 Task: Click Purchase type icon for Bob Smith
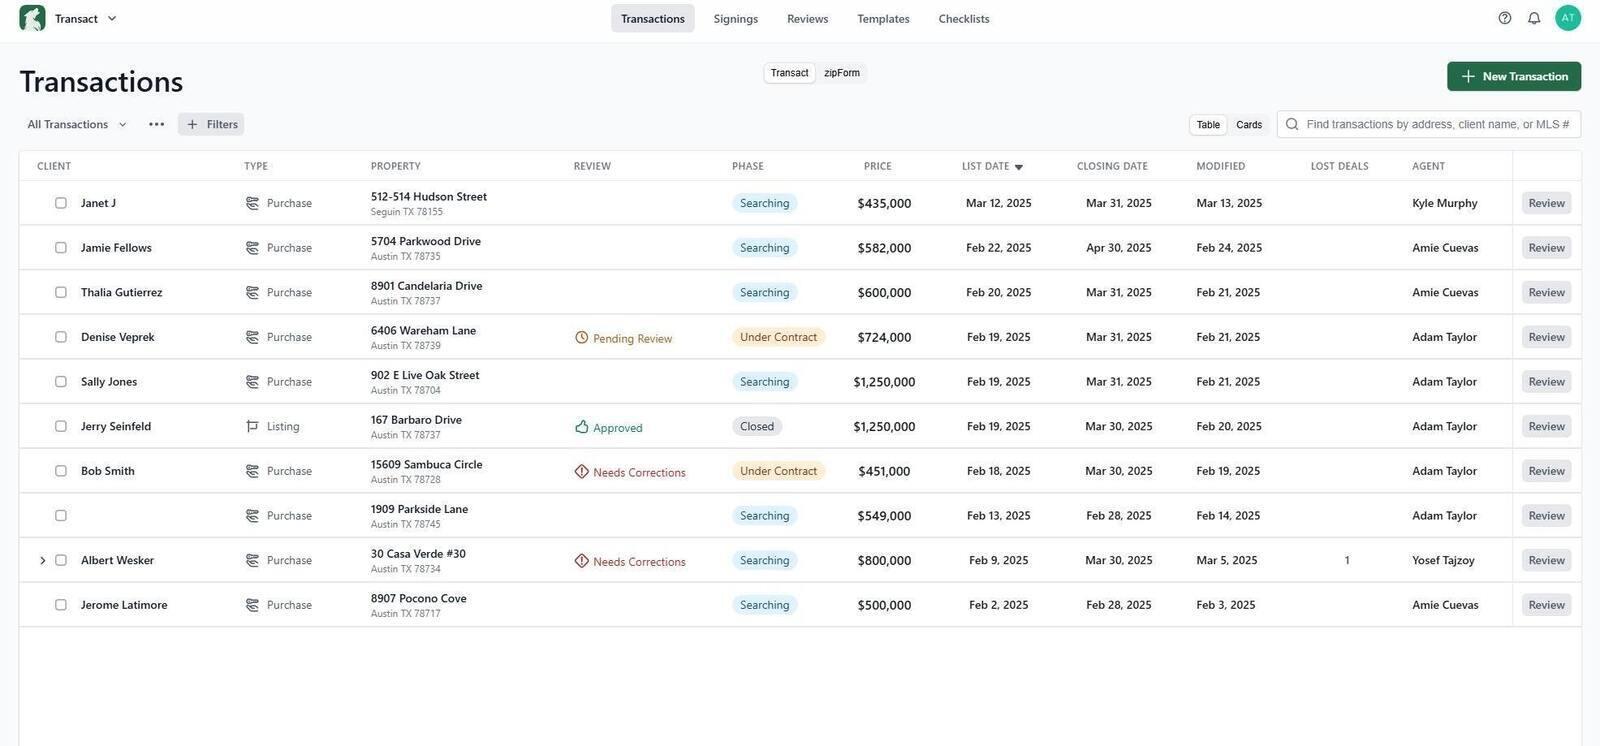pos(252,471)
